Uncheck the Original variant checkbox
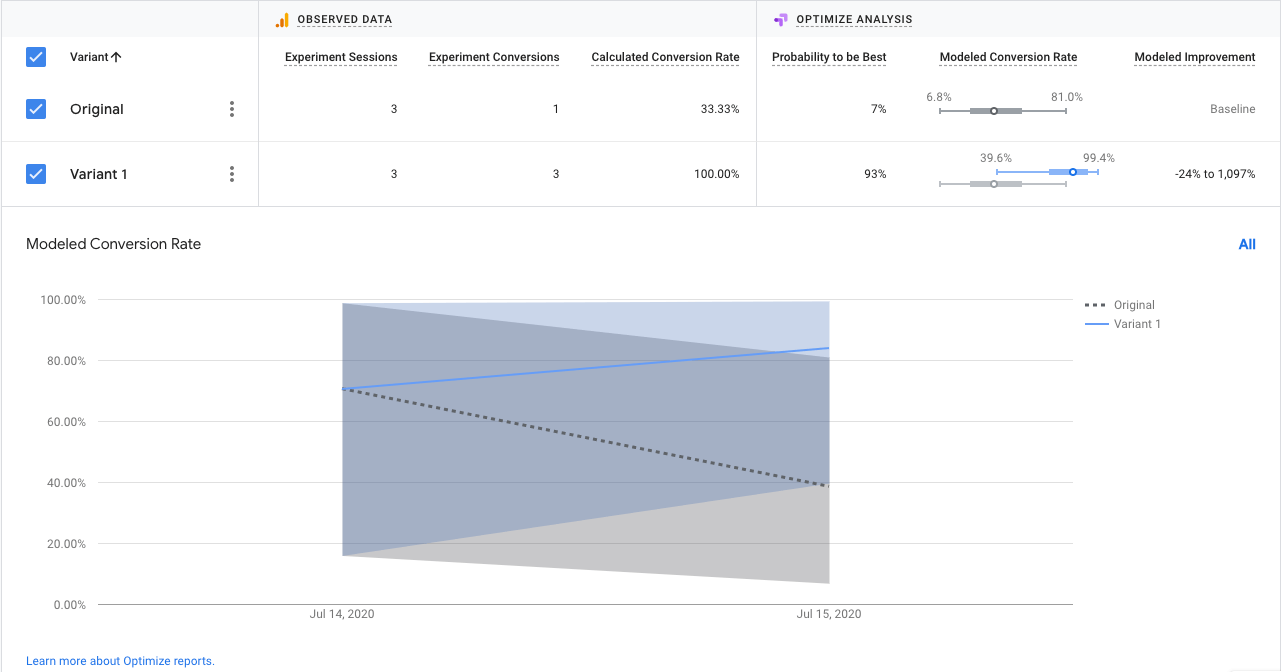 [x=36, y=109]
